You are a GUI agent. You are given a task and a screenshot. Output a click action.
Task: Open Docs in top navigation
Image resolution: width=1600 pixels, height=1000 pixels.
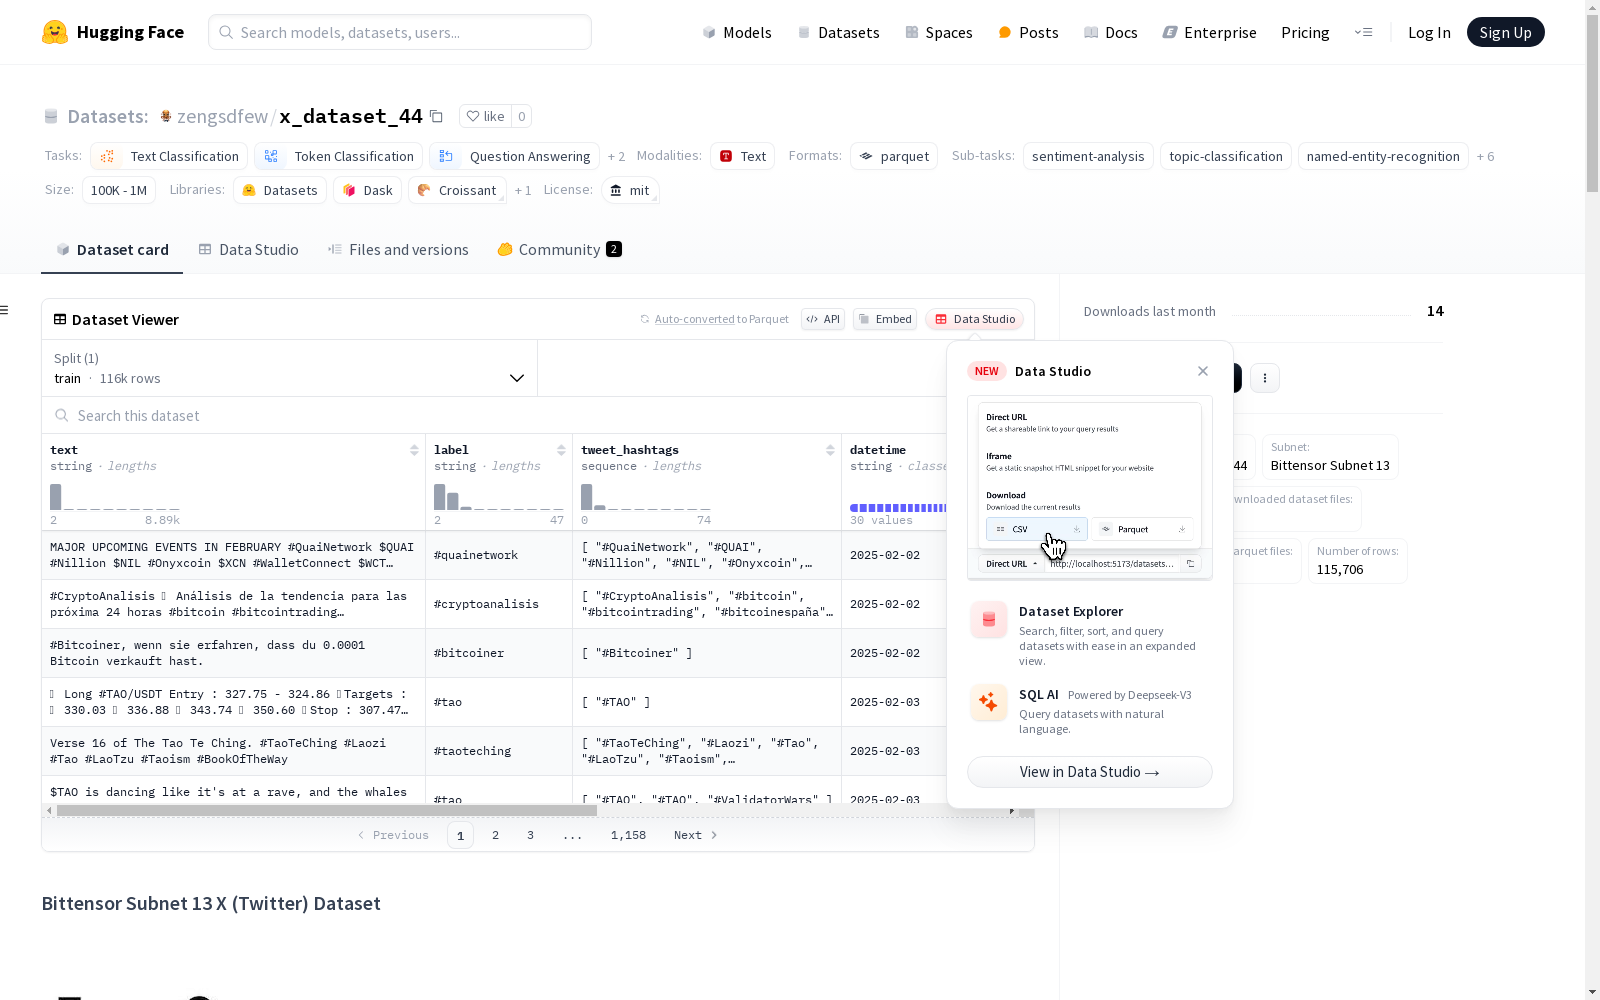(1111, 32)
